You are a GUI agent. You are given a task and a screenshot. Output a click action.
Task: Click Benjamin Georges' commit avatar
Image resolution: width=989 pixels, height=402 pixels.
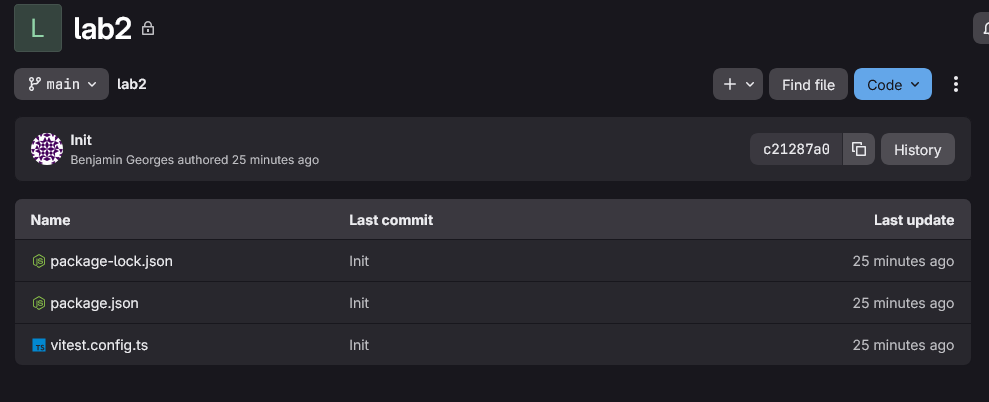click(47, 149)
